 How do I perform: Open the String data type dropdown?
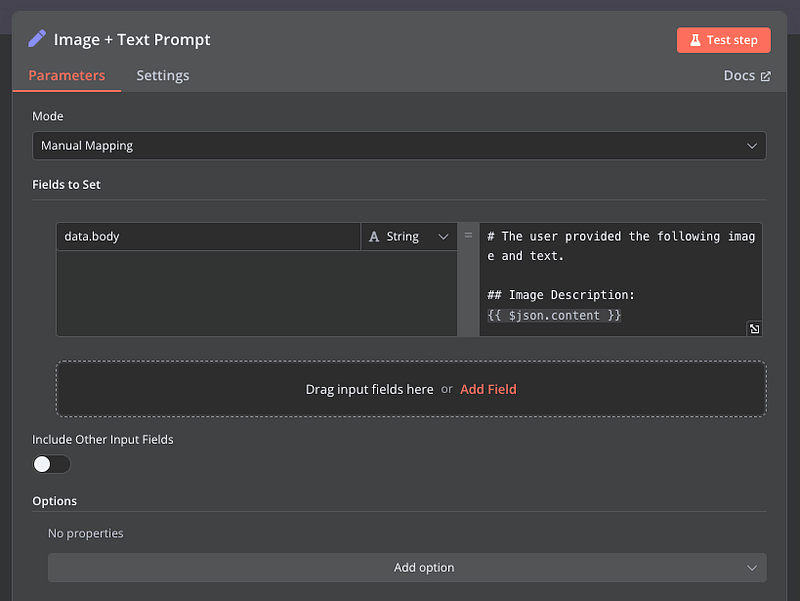(x=409, y=237)
